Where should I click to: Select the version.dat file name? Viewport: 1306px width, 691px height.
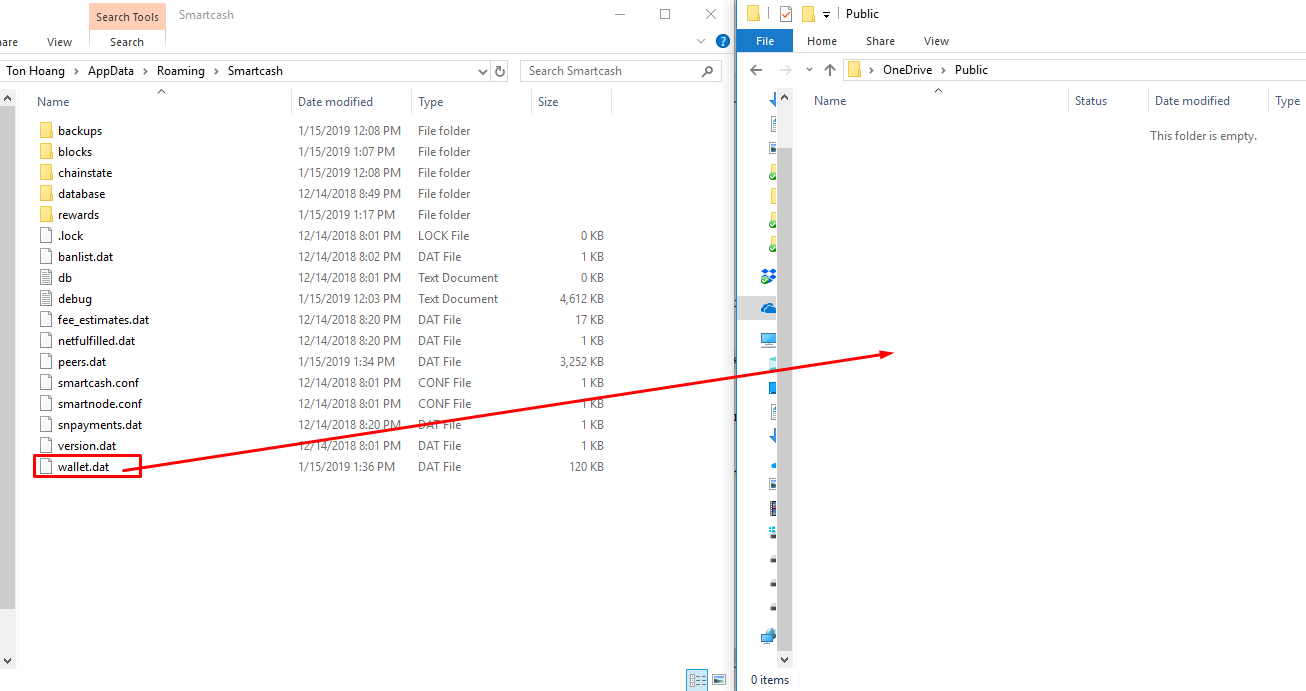coord(87,446)
